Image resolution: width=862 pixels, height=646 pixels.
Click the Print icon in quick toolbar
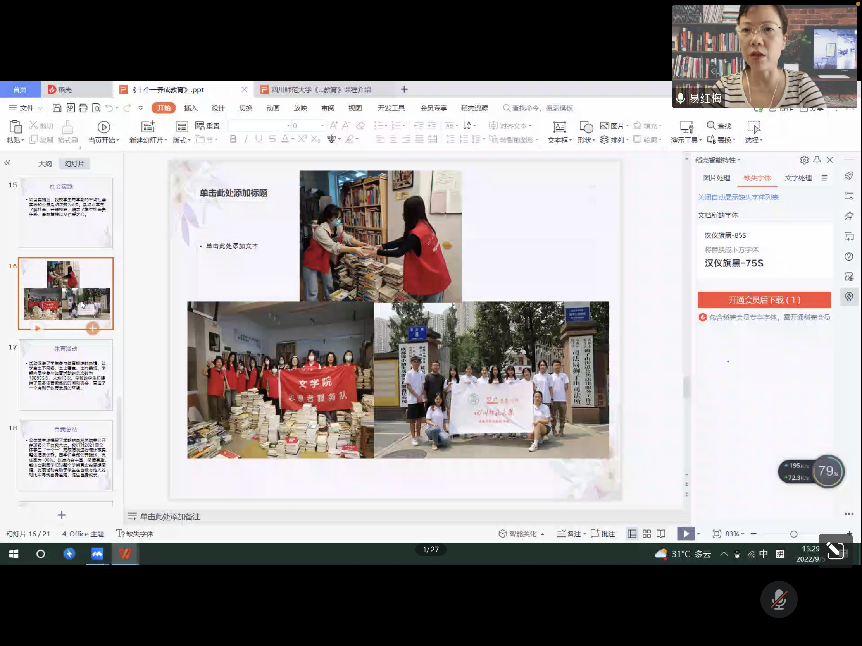[83, 108]
